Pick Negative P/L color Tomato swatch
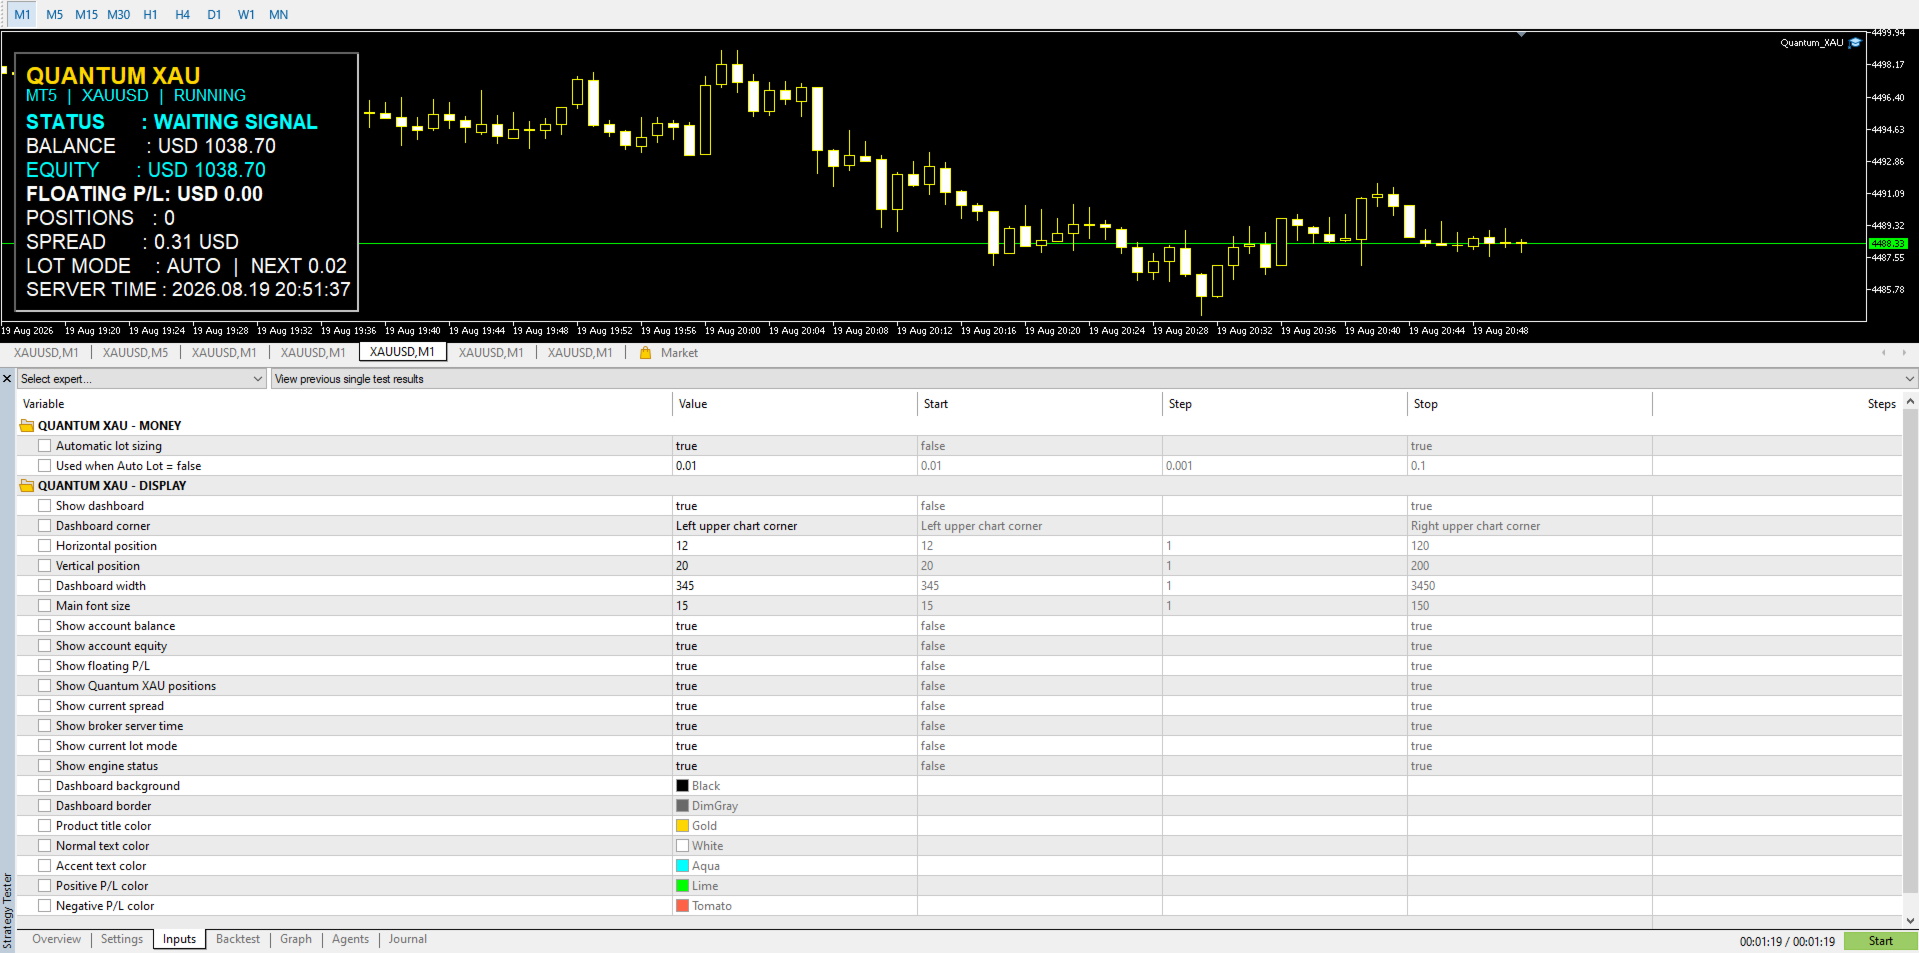Viewport: 1919px width, 953px height. [682, 906]
